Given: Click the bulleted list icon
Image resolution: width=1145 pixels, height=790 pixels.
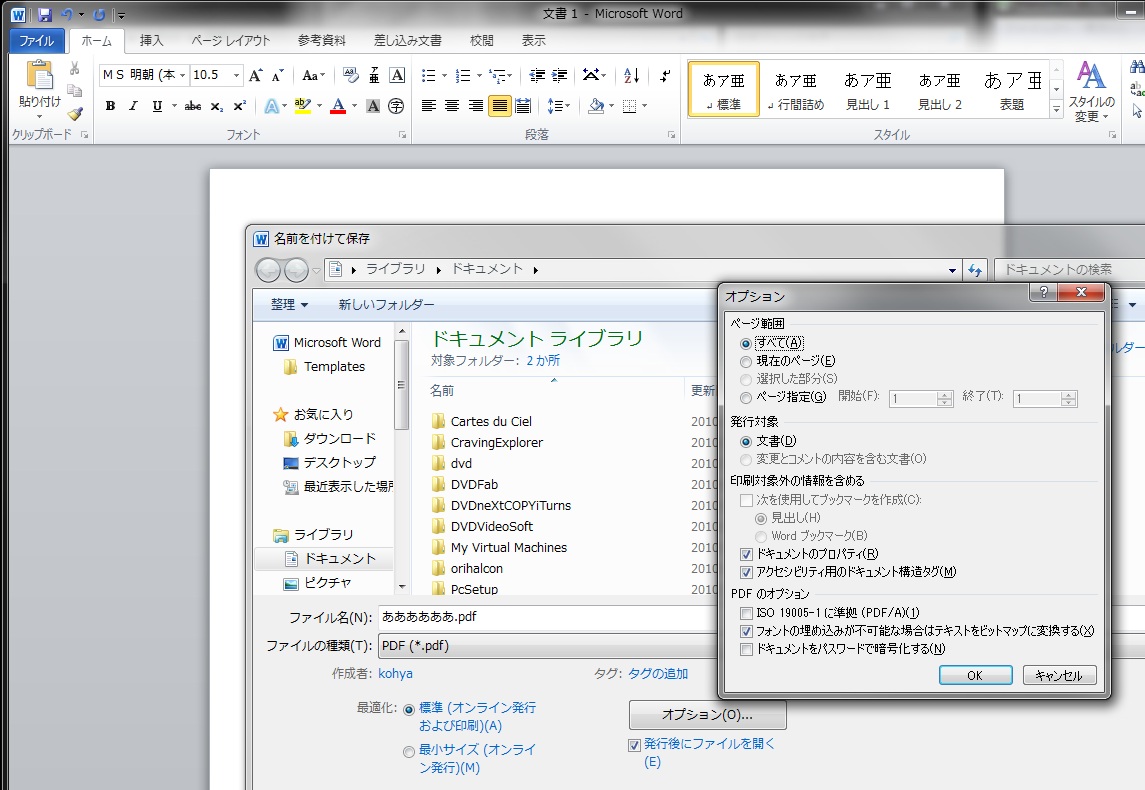Looking at the screenshot, I should click(429, 75).
